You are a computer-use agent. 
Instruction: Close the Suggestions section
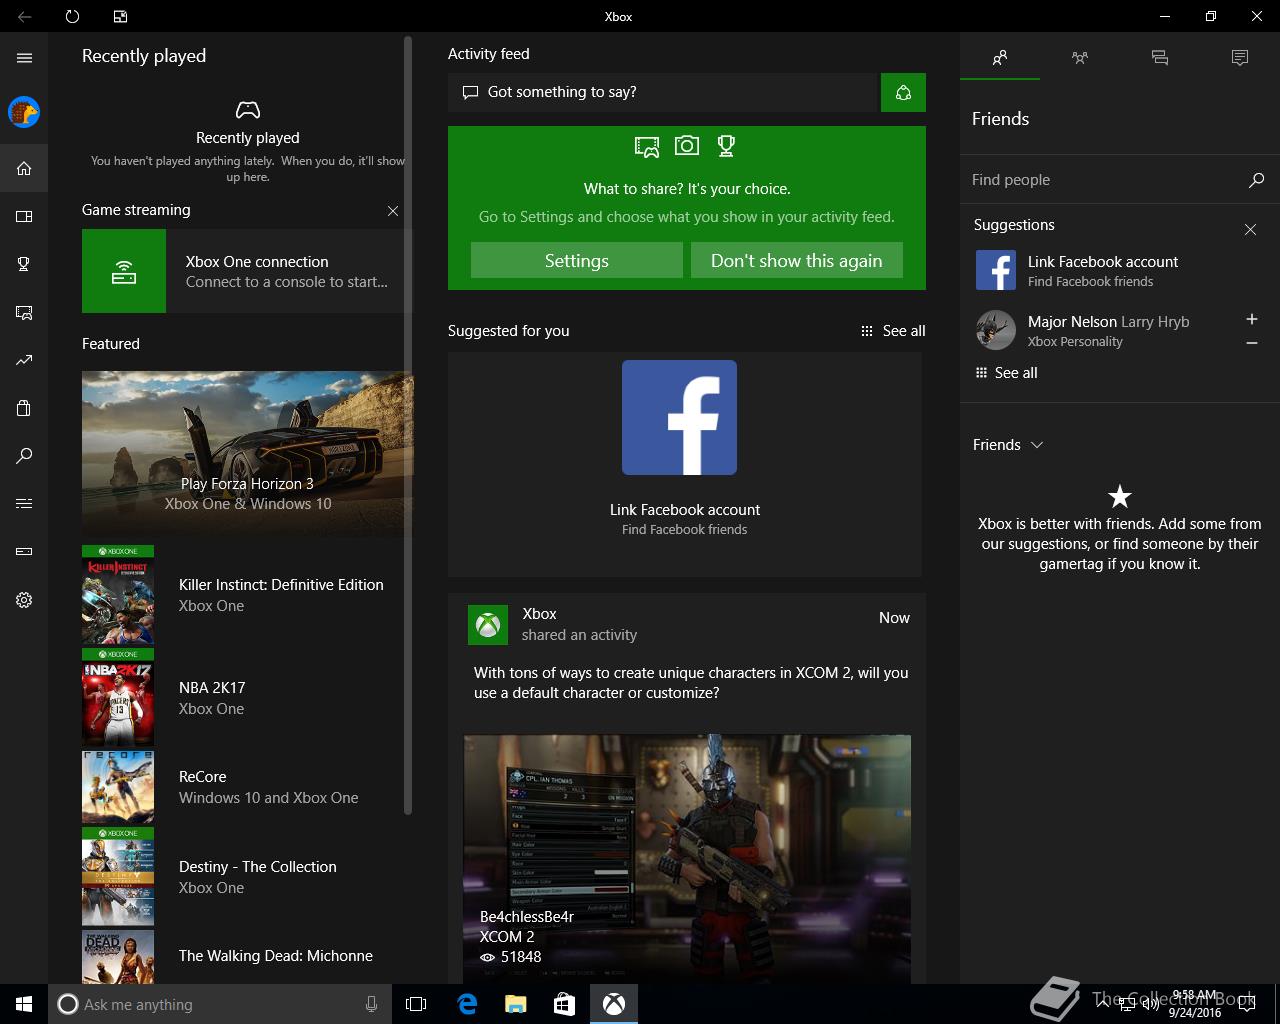point(1250,229)
